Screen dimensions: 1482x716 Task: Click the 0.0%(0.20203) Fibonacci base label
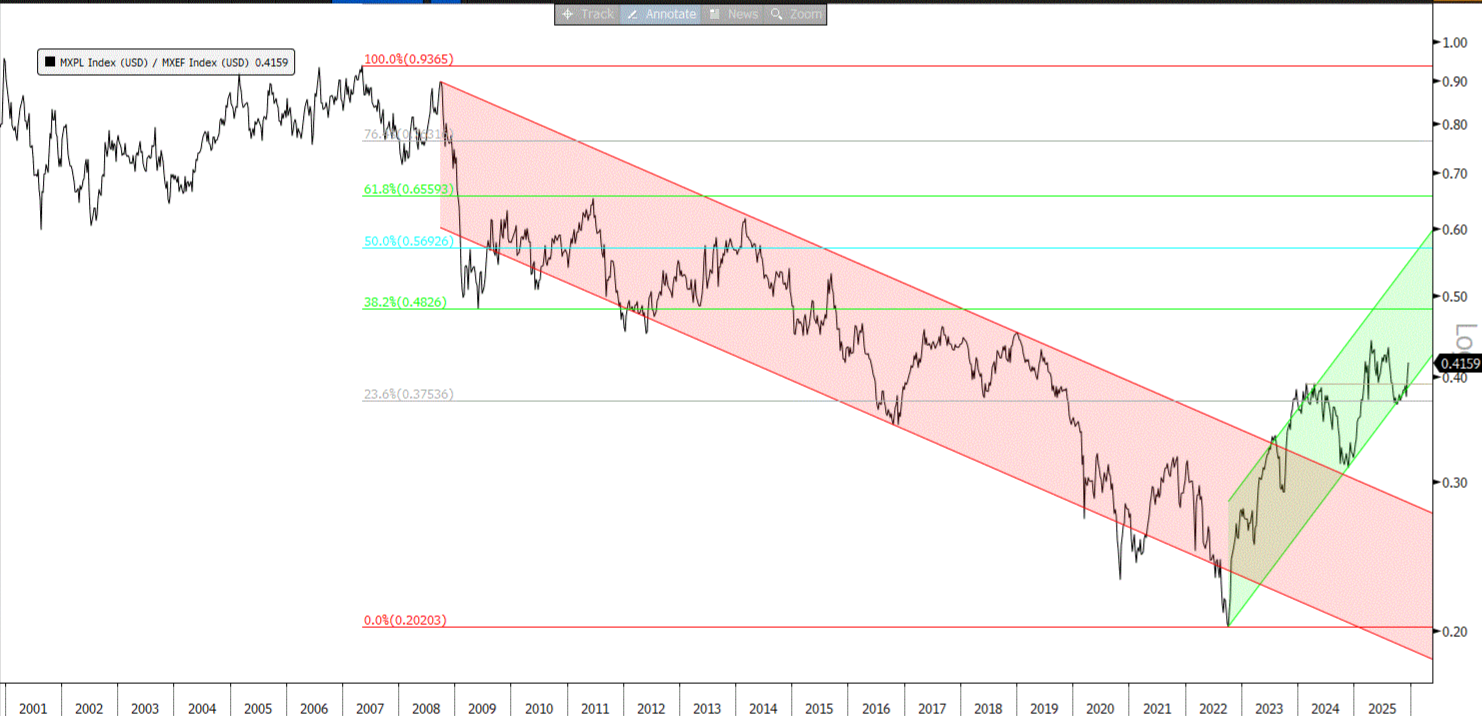point(404,620)
